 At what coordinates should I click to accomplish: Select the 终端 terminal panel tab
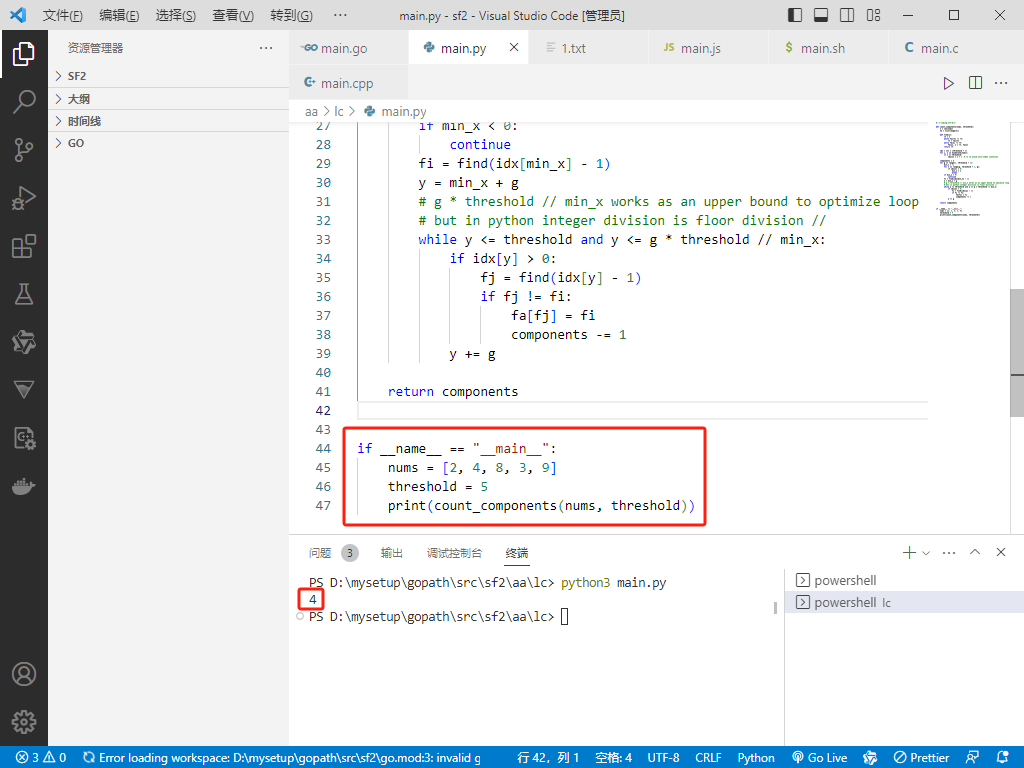[517, 553]
